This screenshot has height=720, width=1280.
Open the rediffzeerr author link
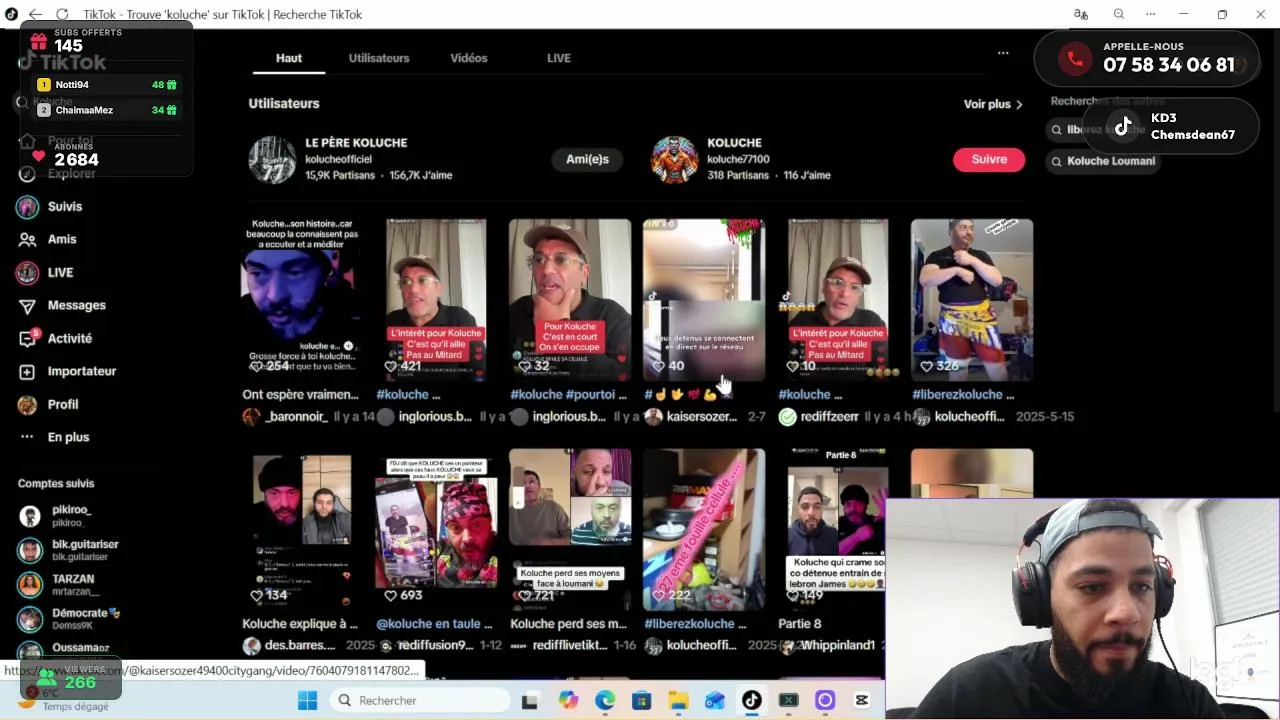830,417
